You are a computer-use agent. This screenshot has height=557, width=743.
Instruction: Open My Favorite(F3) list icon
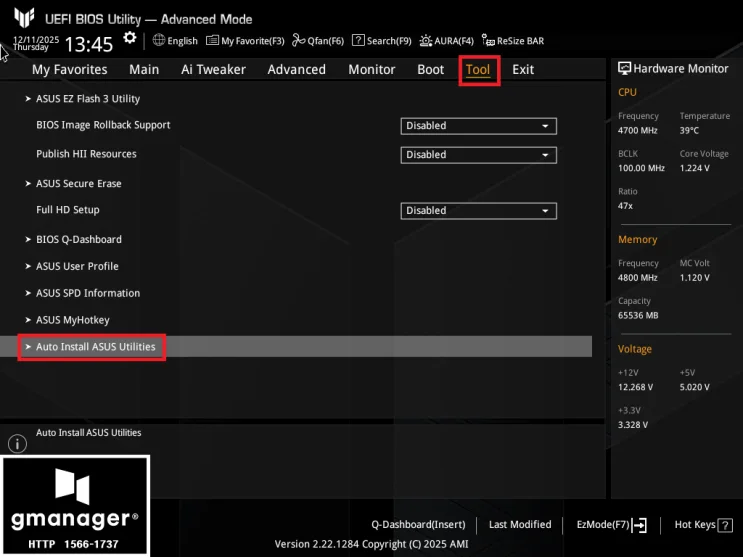click(x=212, y=40)
